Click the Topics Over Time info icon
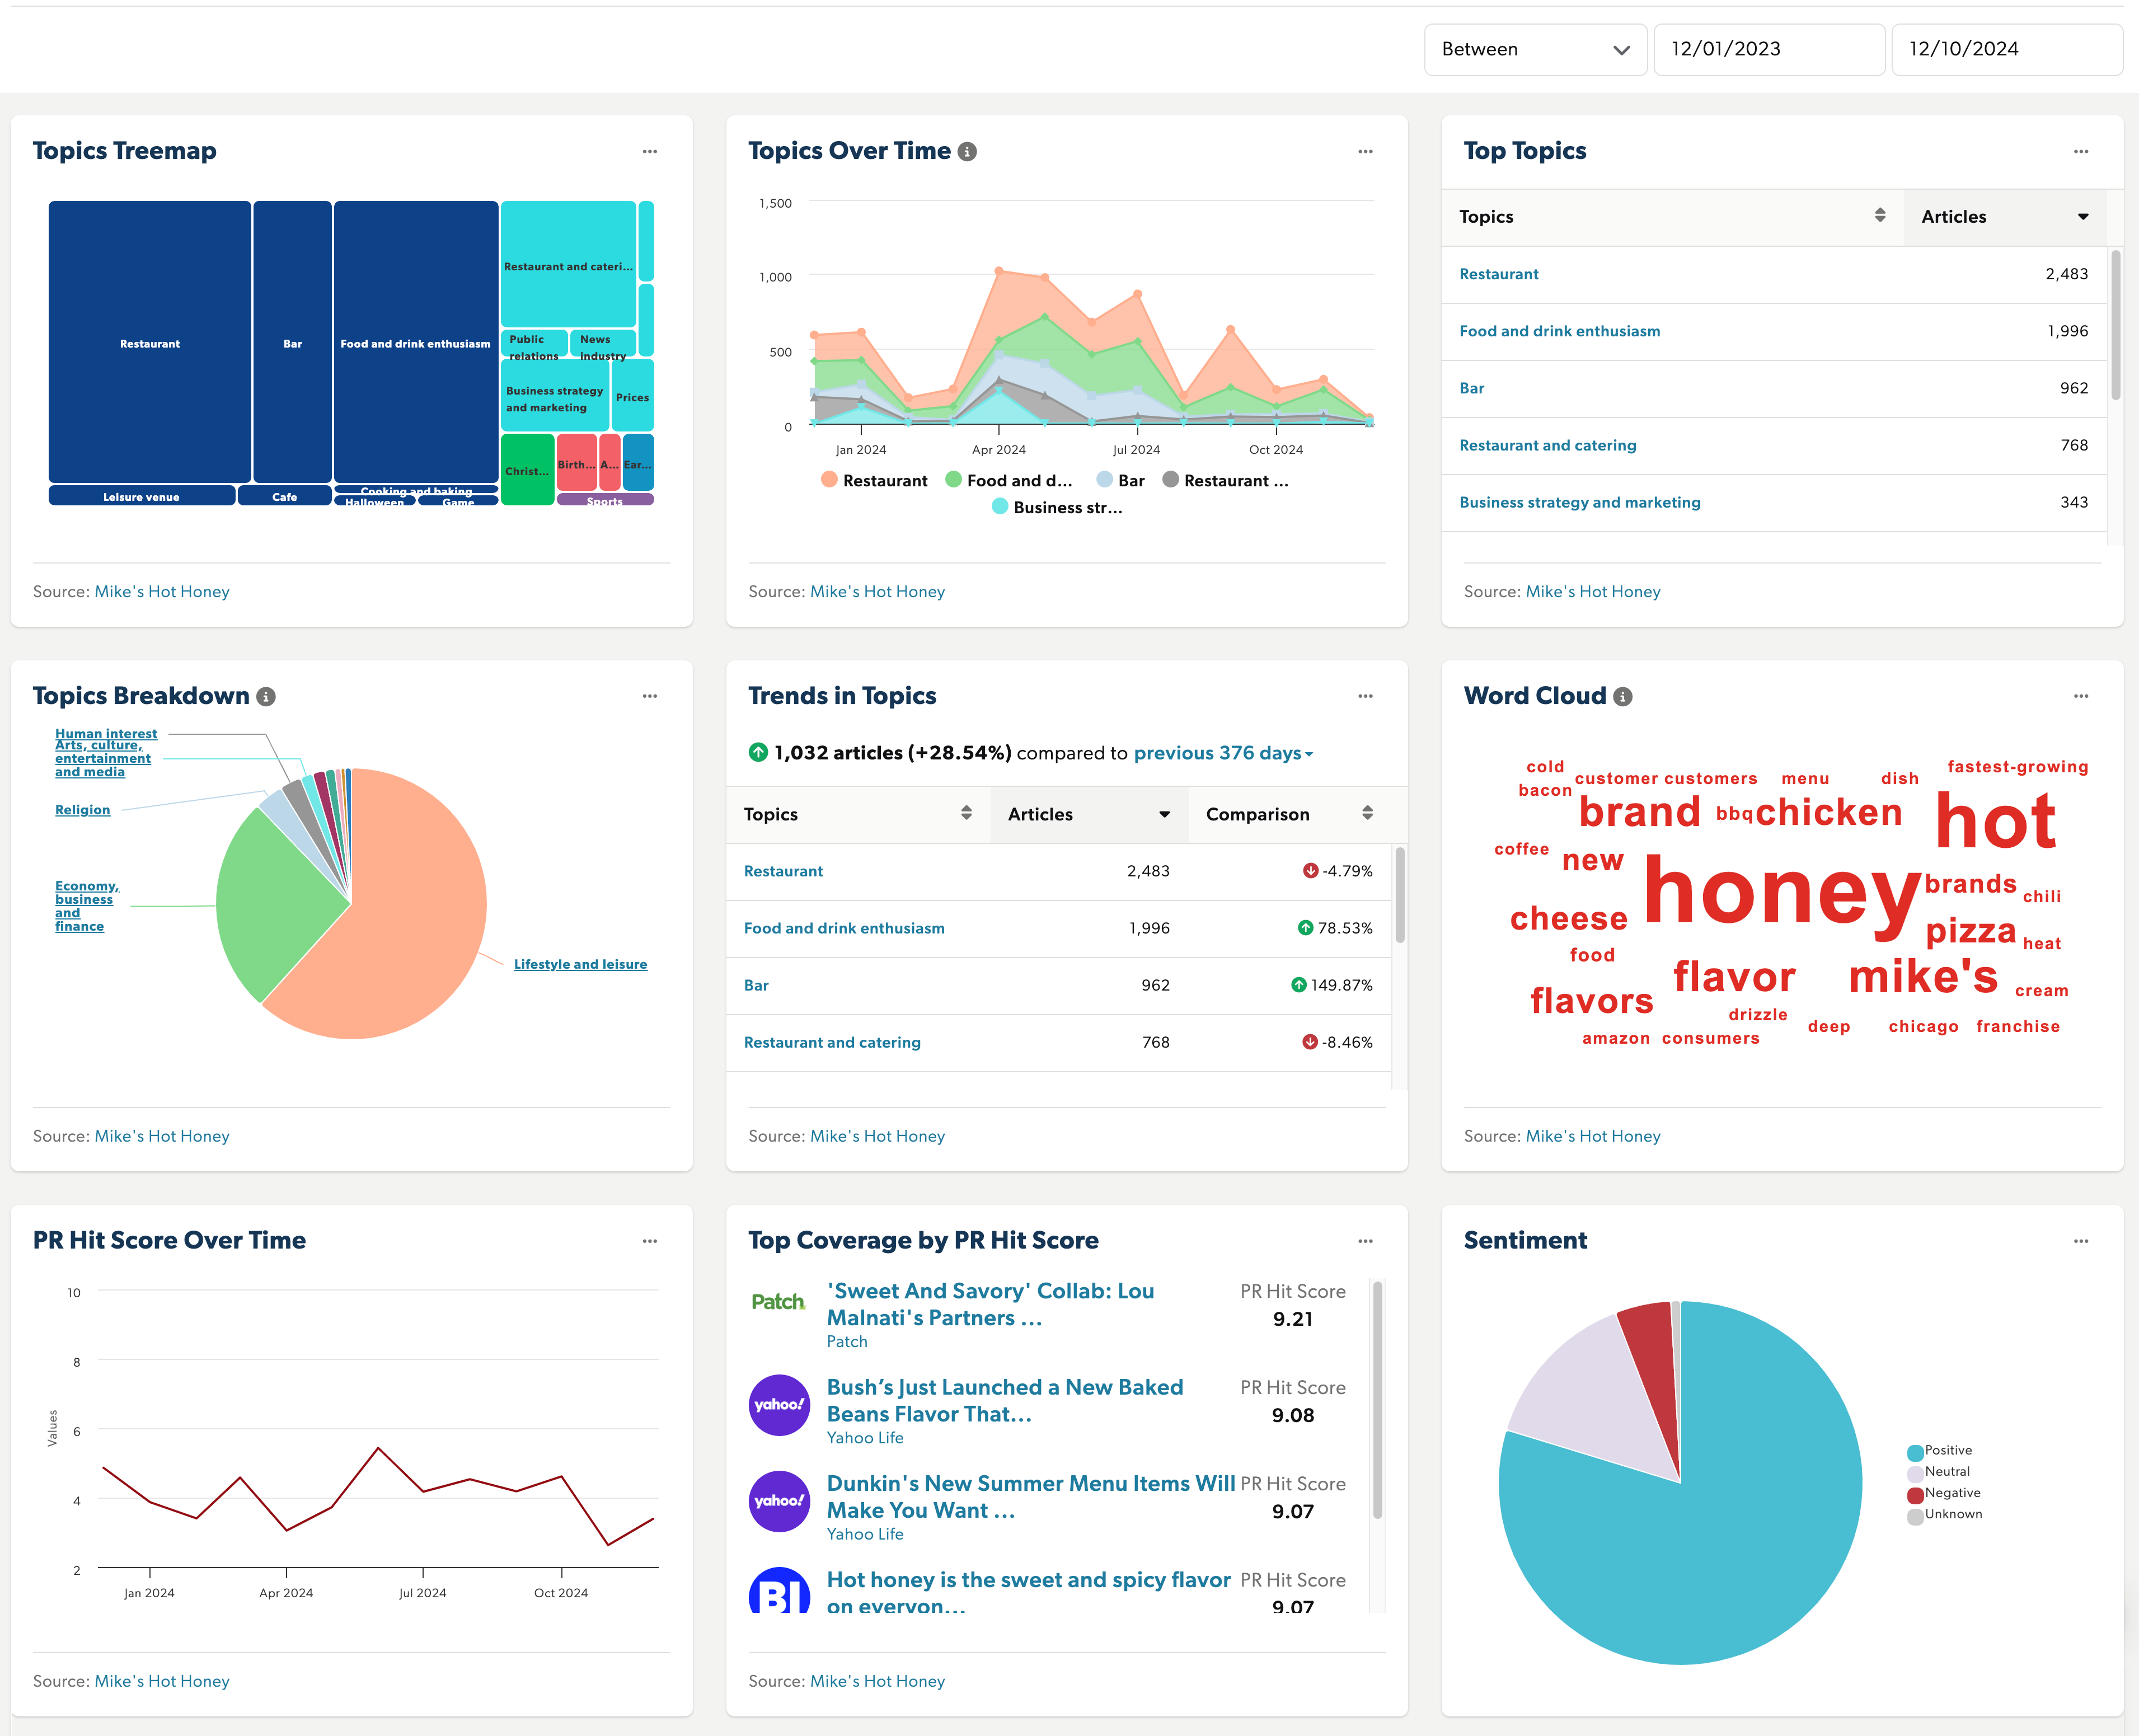The width and height of the screenshot is (2139, 1736). 967,152
